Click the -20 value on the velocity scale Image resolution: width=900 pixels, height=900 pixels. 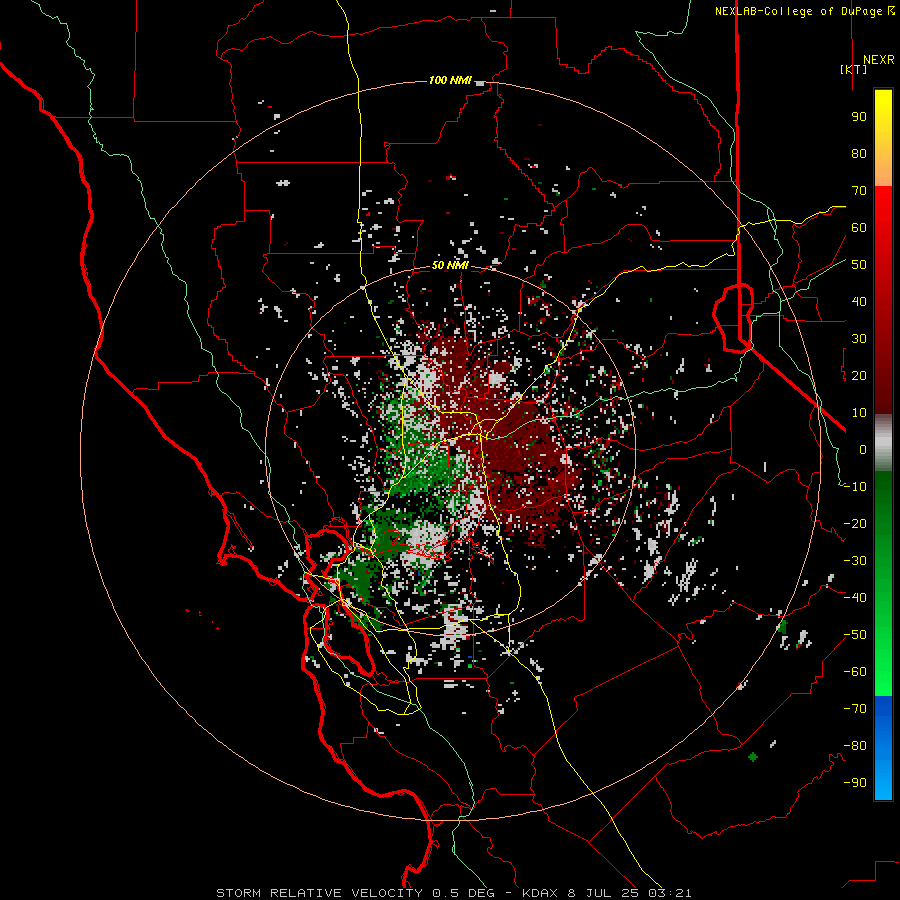pos(855,524)
